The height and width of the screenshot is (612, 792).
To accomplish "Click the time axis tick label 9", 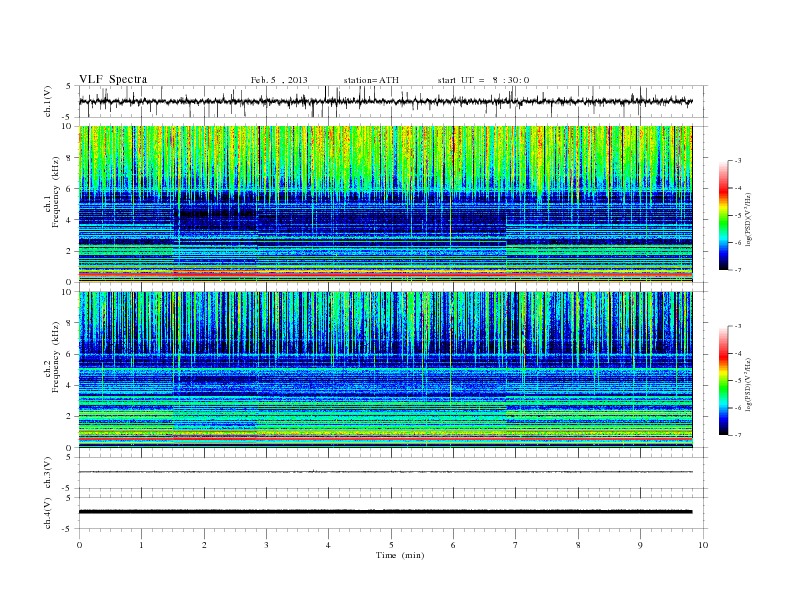I will coord(640,545).
